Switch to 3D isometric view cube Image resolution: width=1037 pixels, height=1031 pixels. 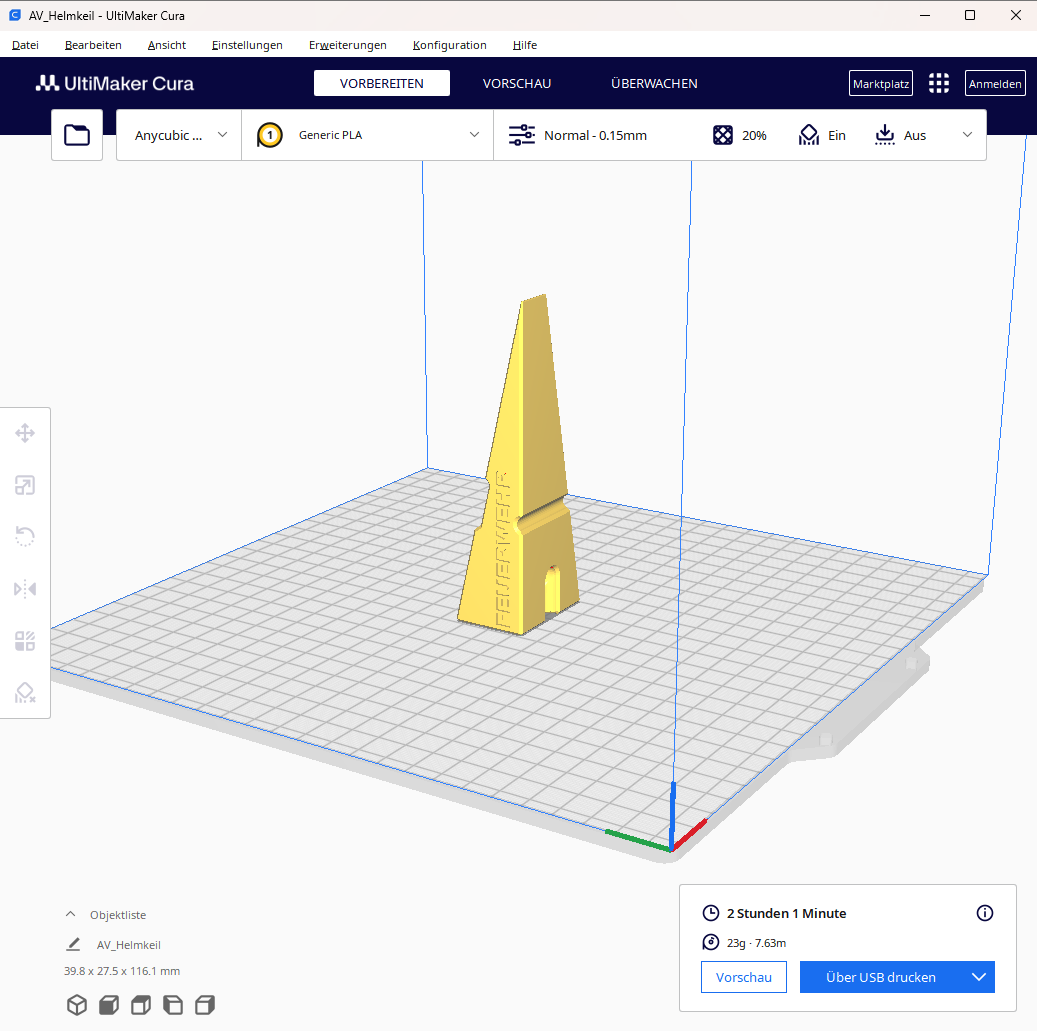pyautogui.click(x=77, y=1005)
